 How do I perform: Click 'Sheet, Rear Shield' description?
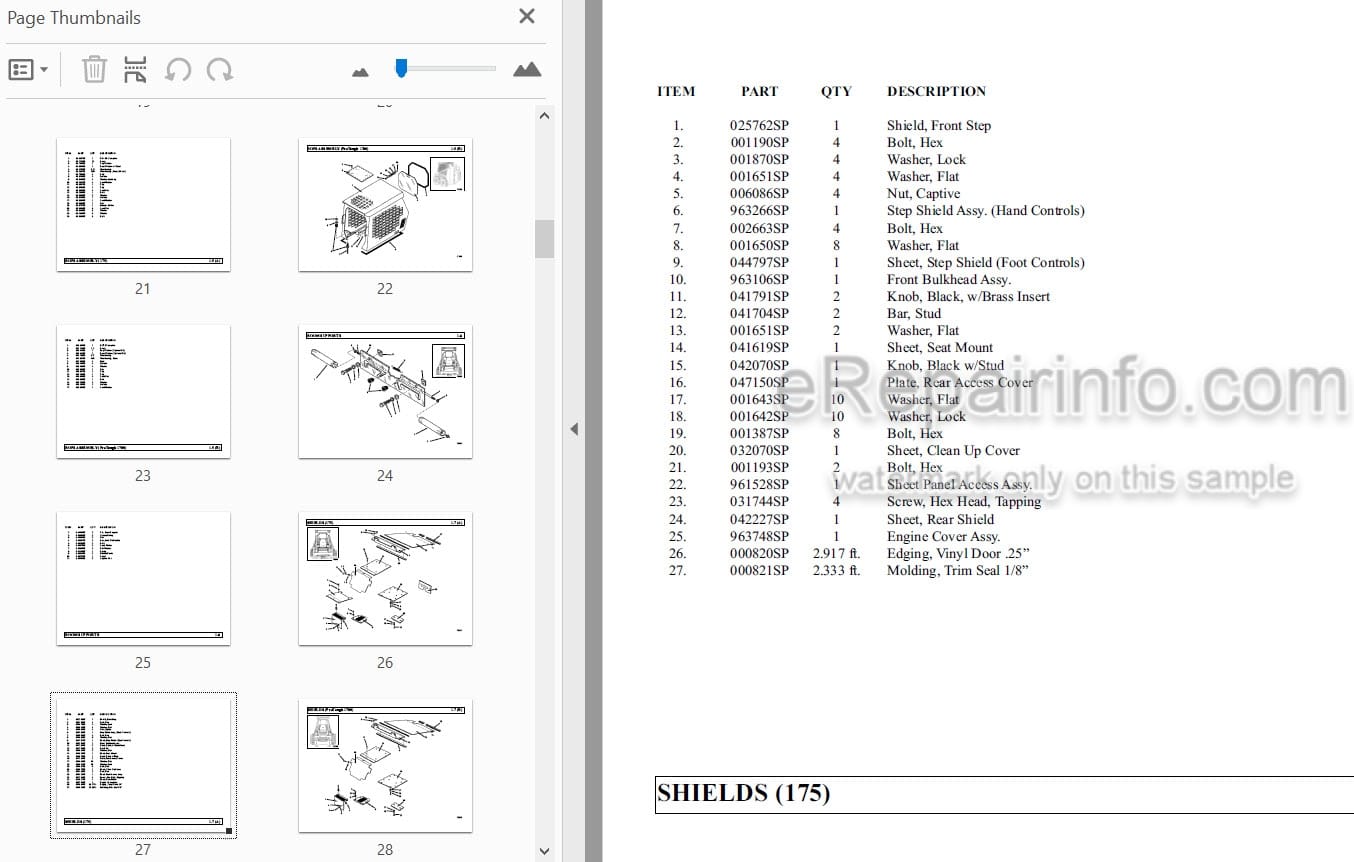coord(941,520)
